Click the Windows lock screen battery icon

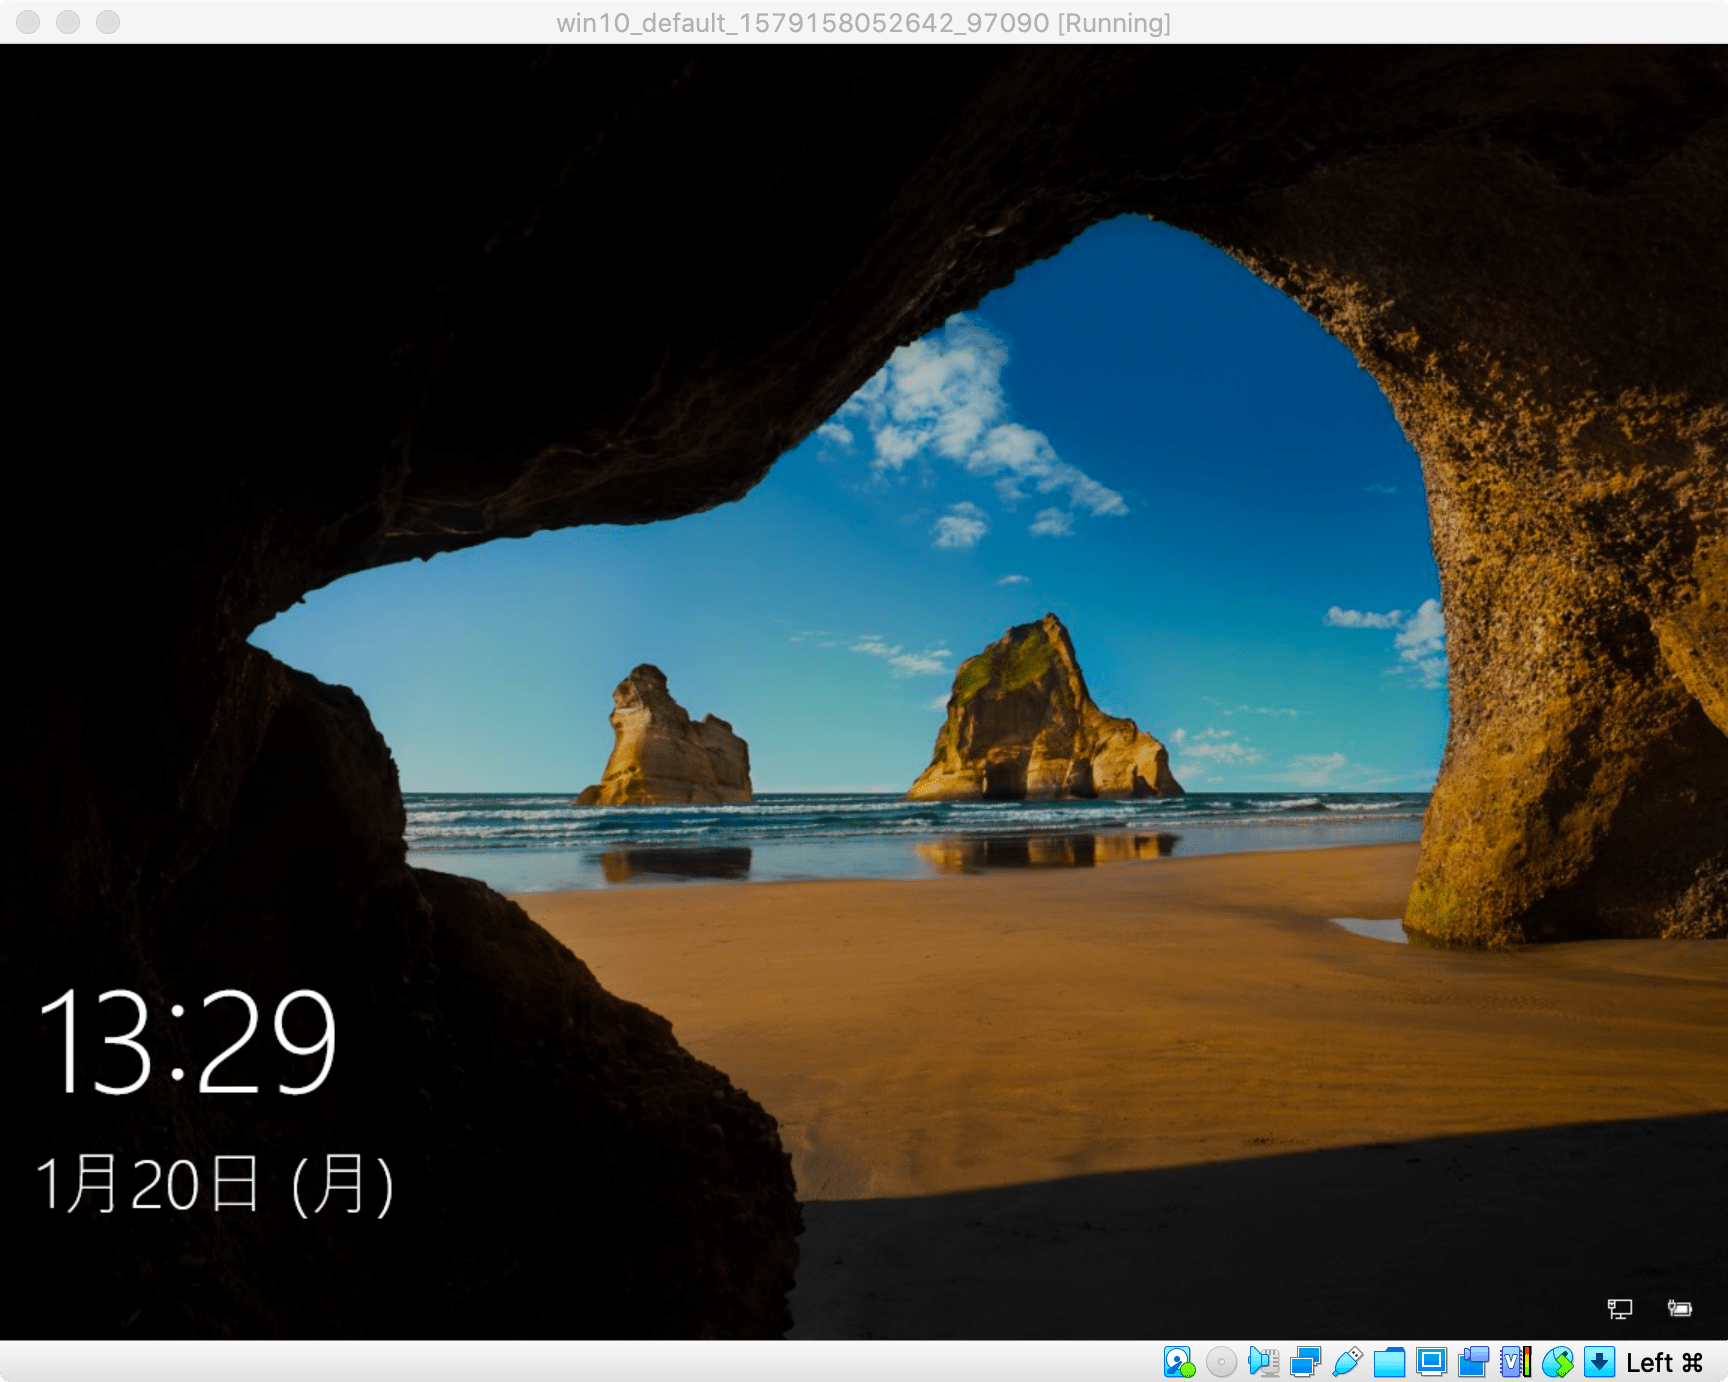tap(1680, 1308)
